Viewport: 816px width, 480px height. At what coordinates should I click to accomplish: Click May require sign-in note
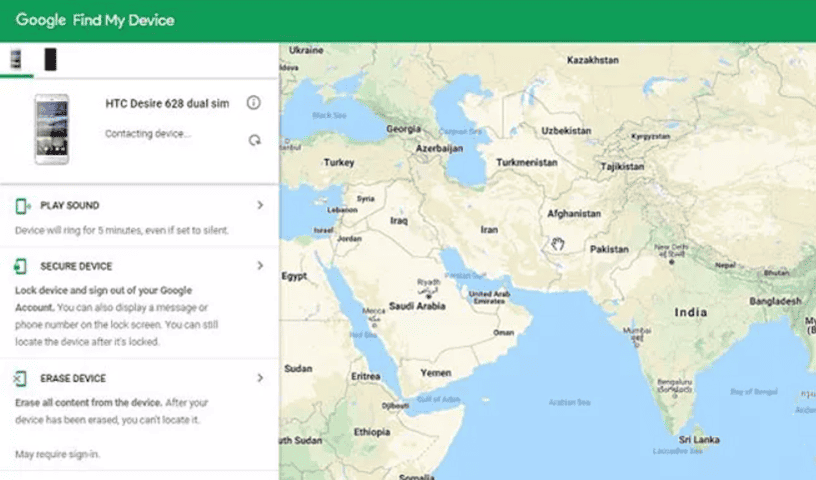[57, 454]
